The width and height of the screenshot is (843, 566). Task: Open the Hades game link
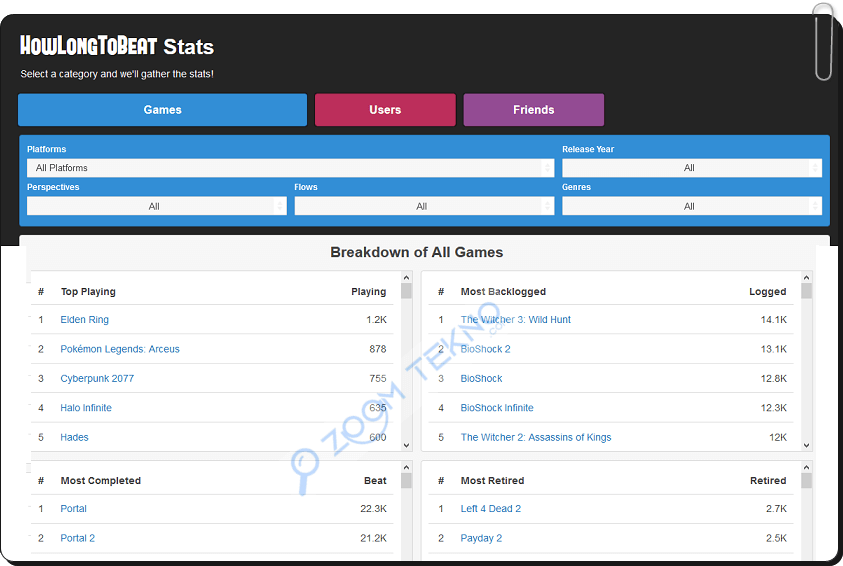tap(74, 437)
